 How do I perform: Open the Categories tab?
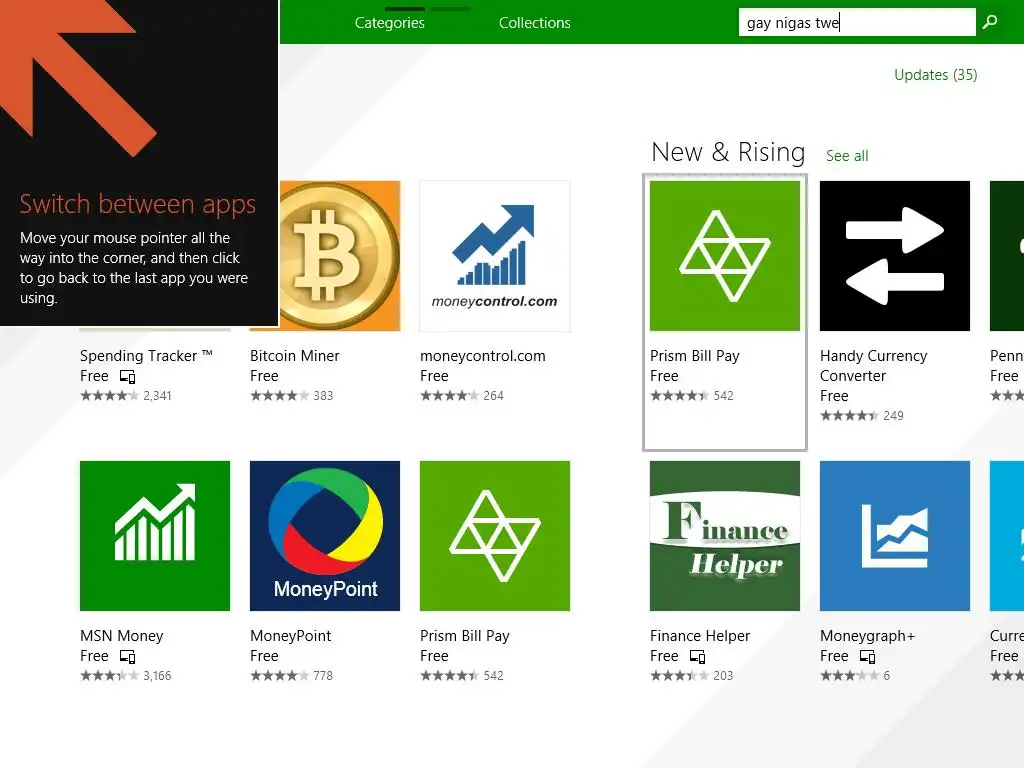point(390,23)
